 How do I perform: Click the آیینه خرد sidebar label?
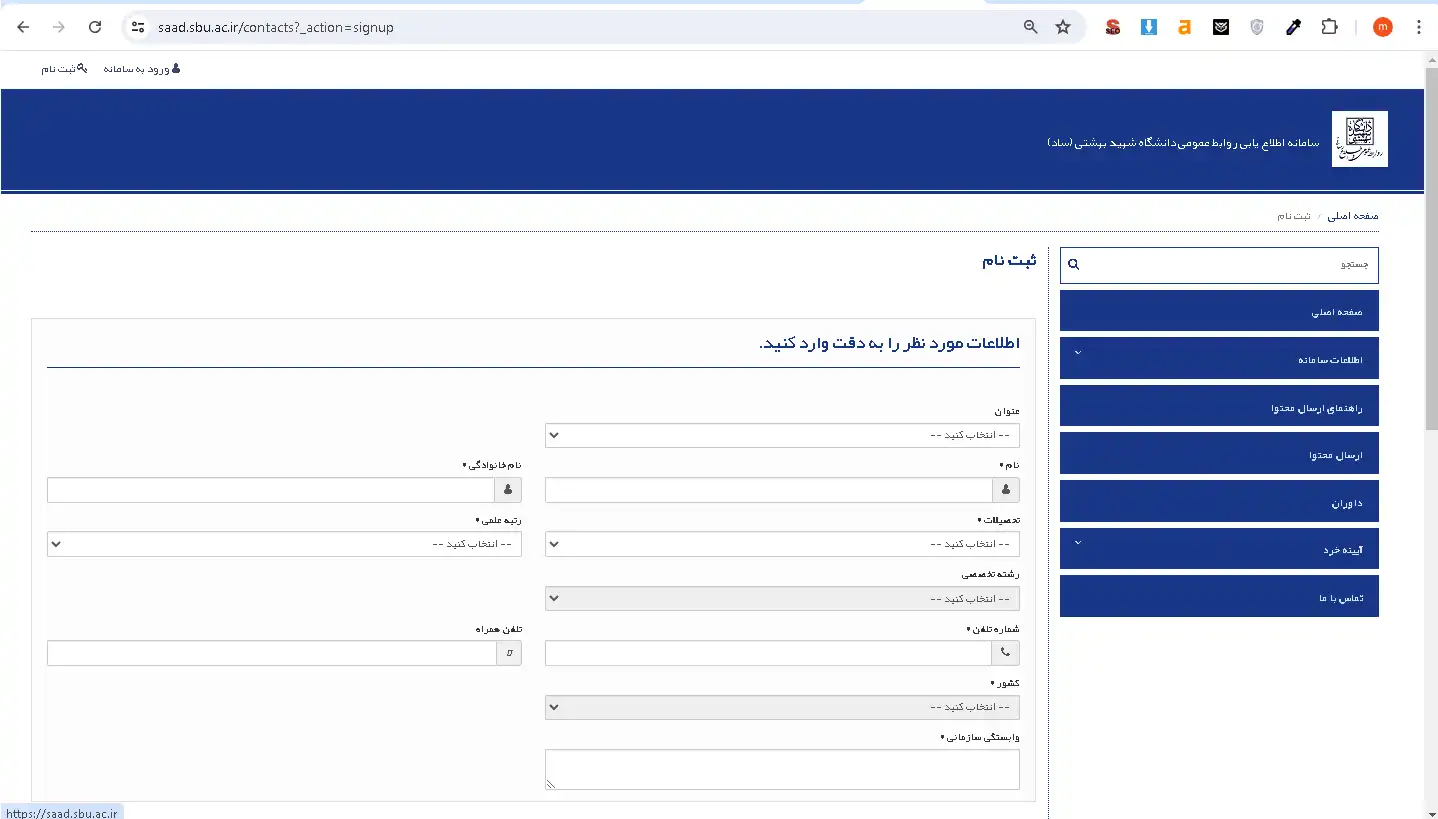point(1344,551)
